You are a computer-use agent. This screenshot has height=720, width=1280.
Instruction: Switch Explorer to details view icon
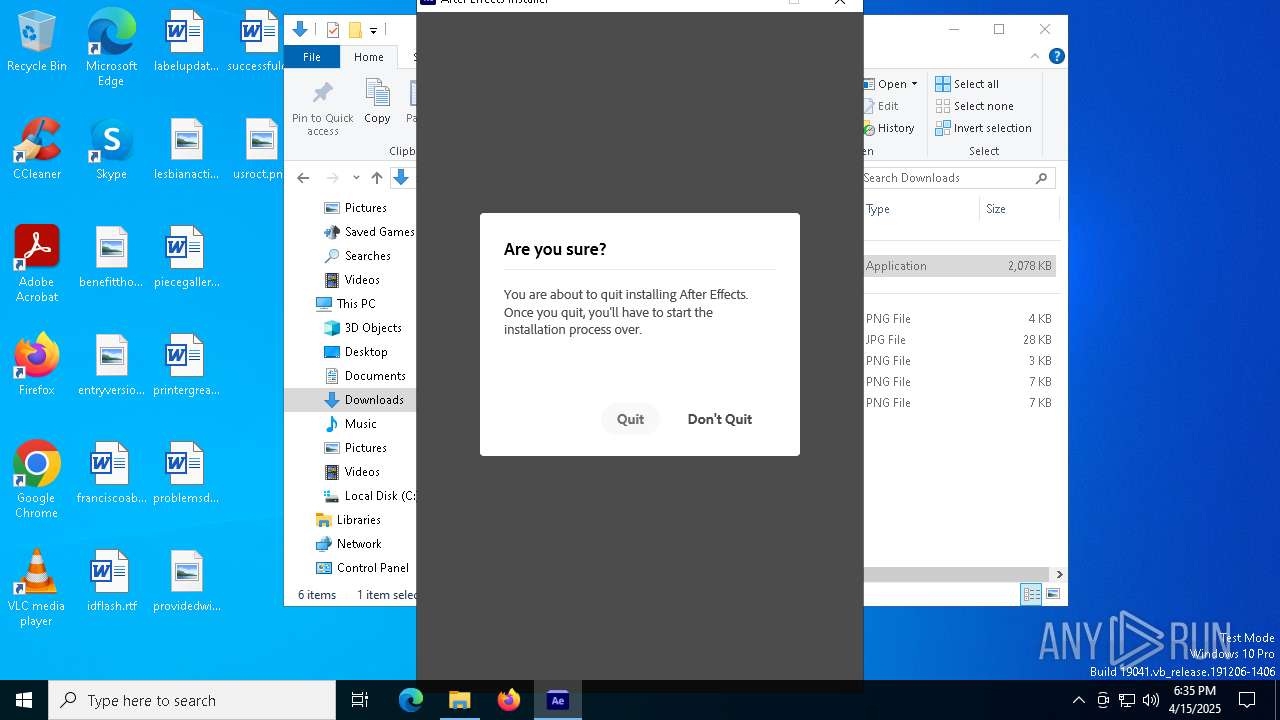point(1031,594)
